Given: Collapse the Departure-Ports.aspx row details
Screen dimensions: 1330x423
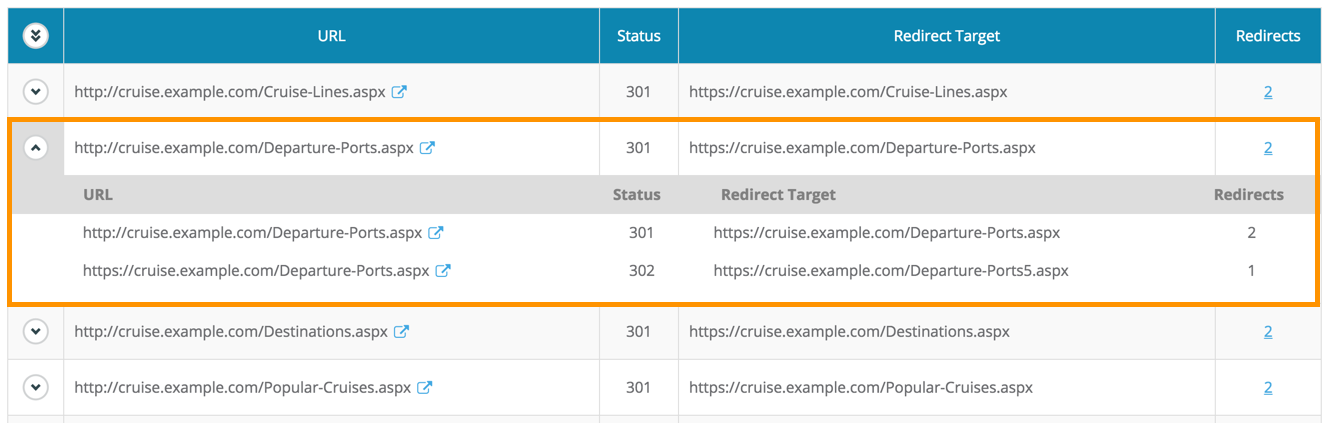Looking at the screenshot, I should coord(36,148).
